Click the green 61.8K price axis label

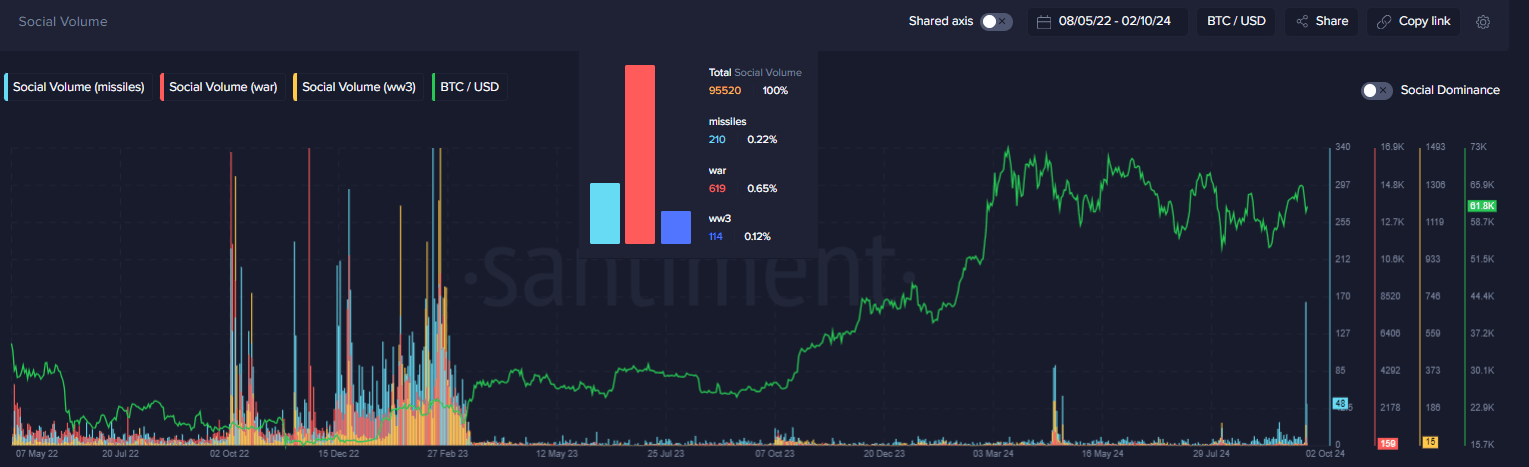[x=1481, y=206]
